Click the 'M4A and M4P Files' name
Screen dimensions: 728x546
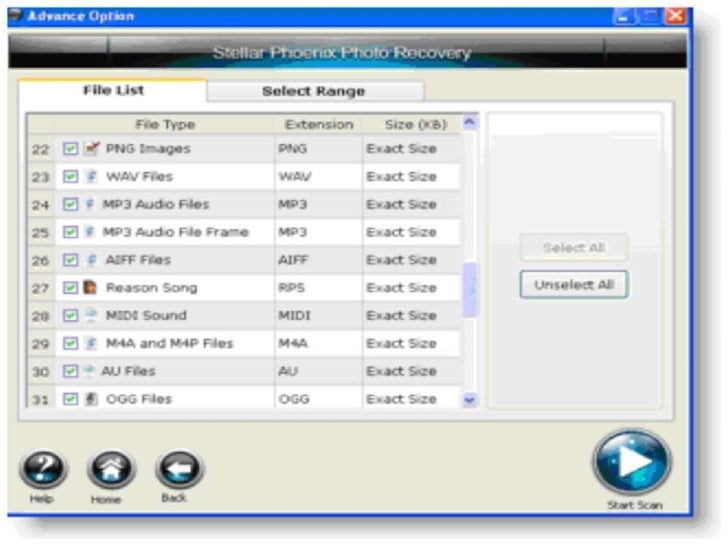click(169, 343)
